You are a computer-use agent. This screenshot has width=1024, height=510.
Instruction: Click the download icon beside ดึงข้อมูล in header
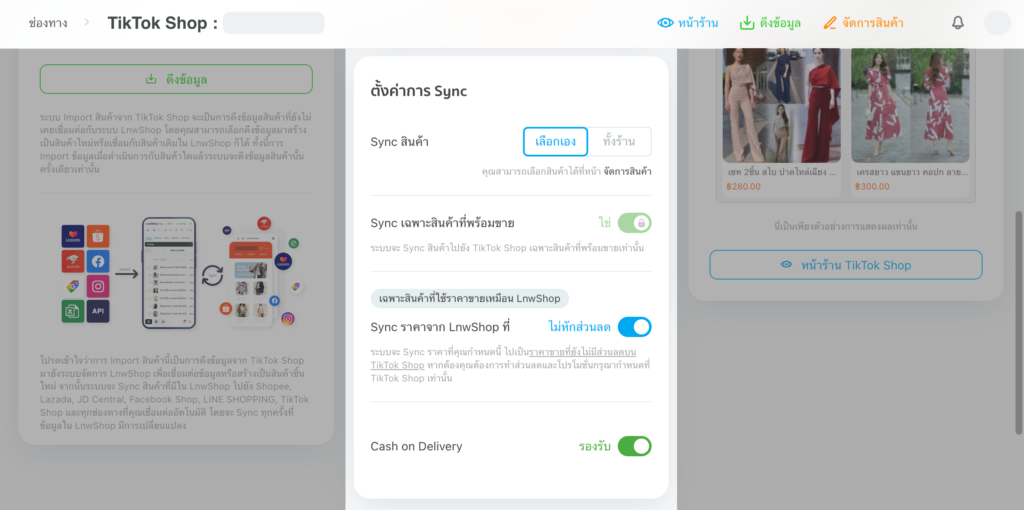[746, 23]
